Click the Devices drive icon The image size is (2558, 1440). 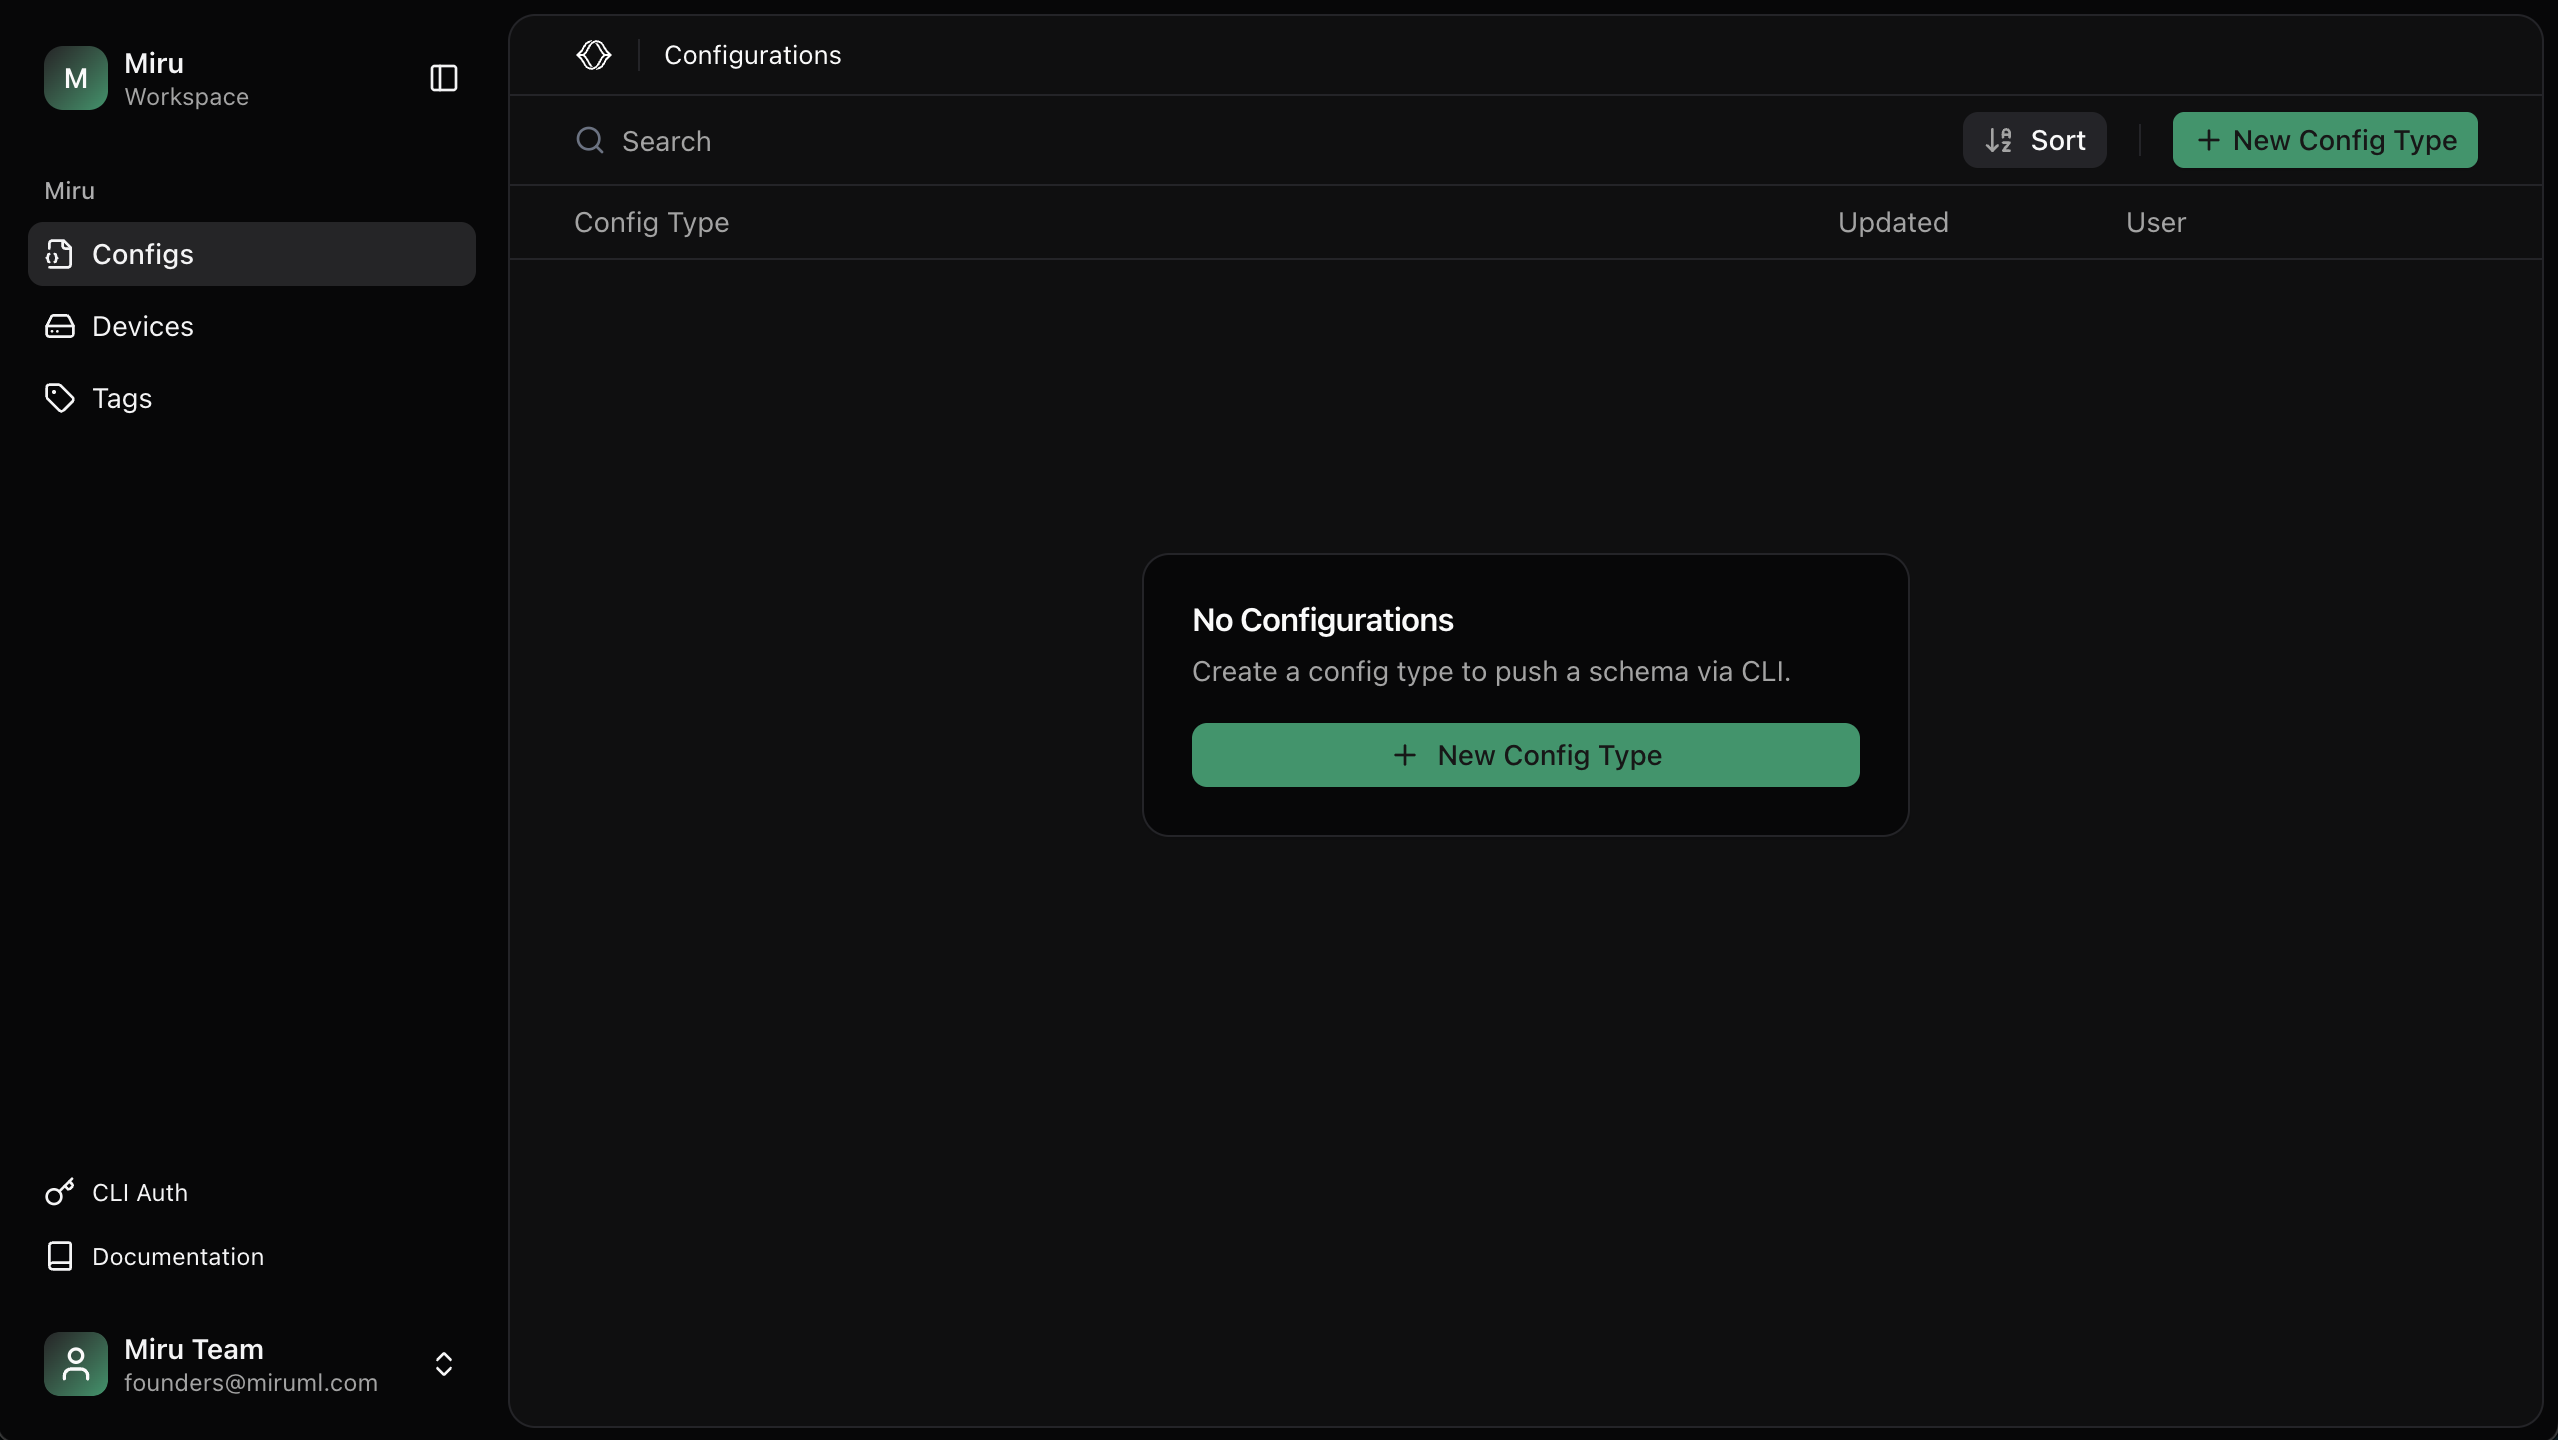click(x=59, y=326)
